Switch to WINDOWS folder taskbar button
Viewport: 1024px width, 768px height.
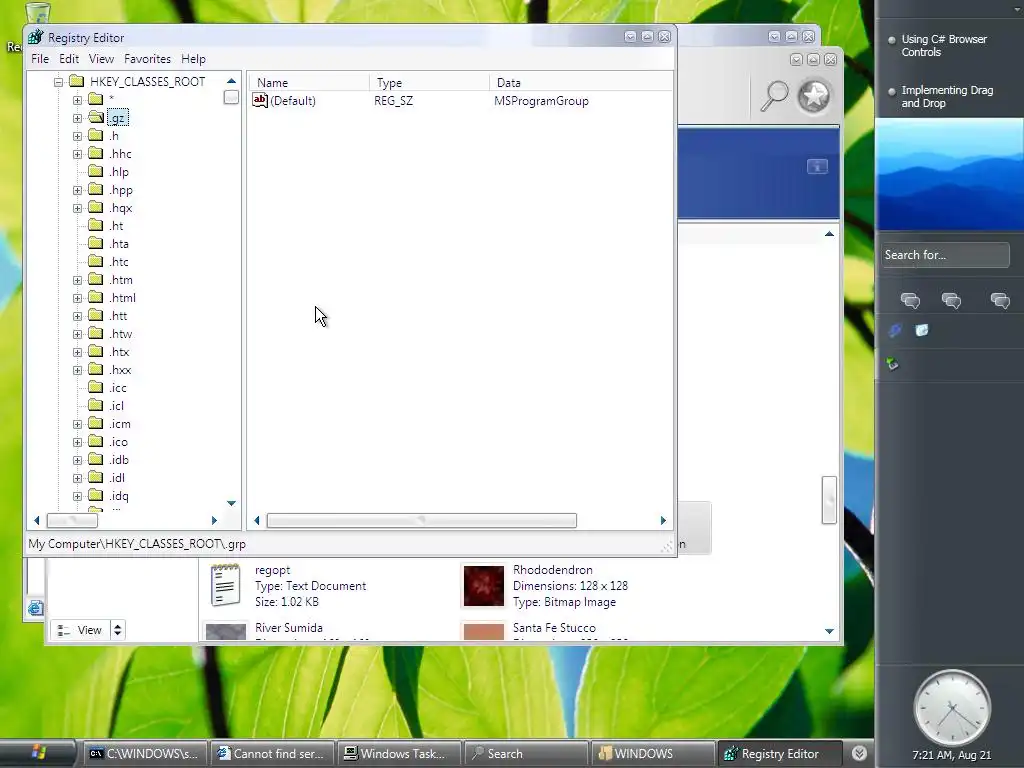click(x=653, y=754)
